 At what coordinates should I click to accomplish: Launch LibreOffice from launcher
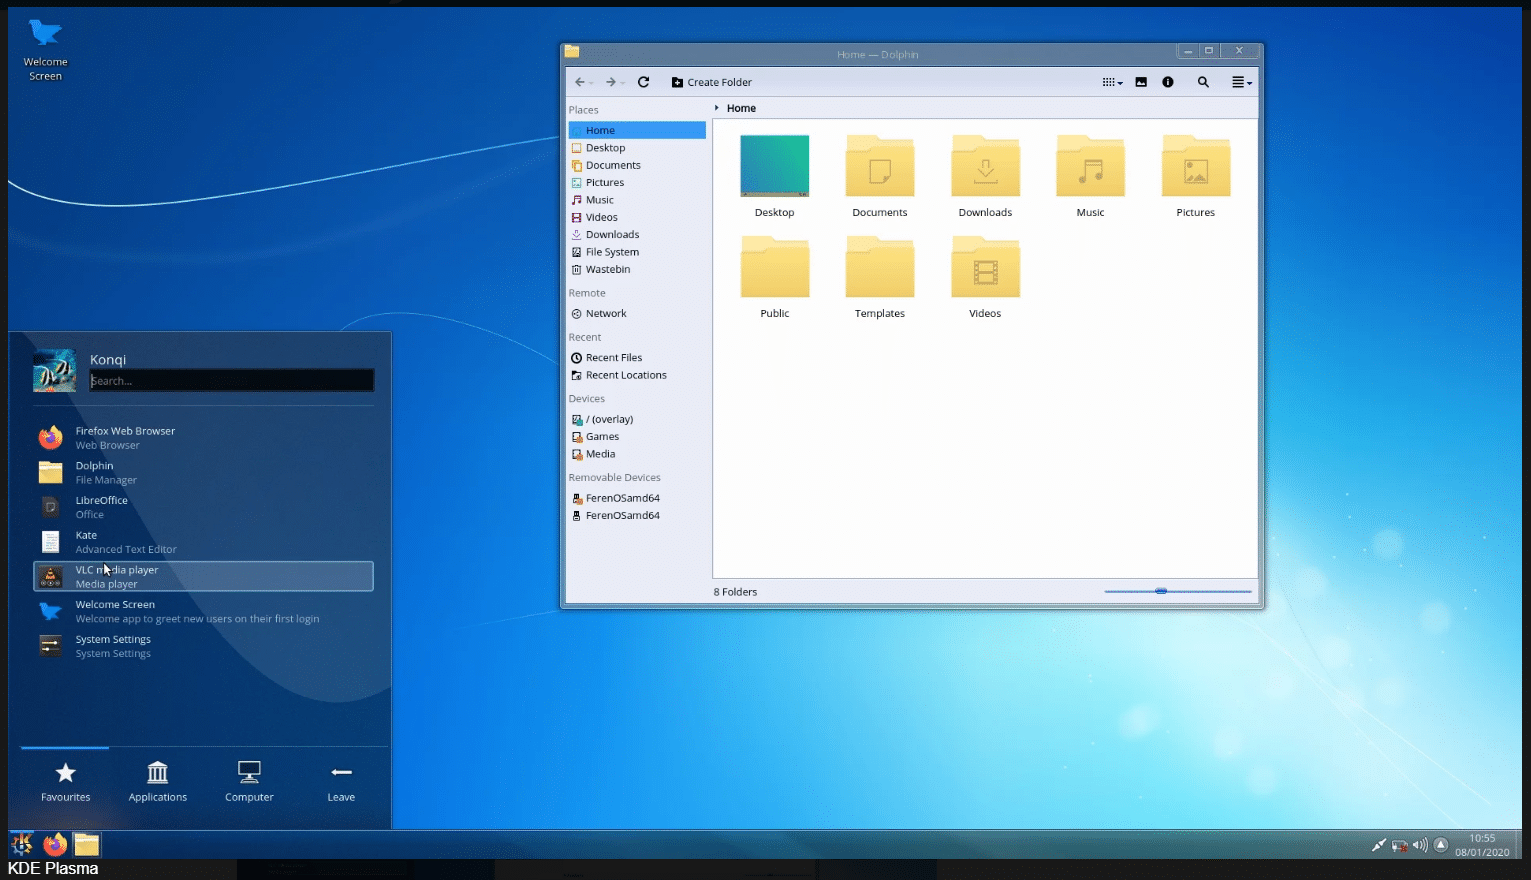tap(203, 507)
